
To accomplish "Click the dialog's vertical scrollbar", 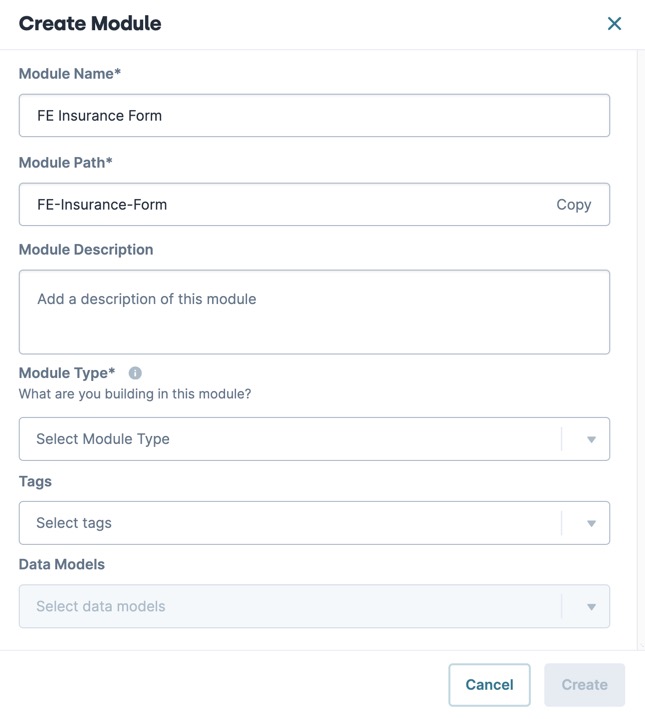I will [641, 349].
